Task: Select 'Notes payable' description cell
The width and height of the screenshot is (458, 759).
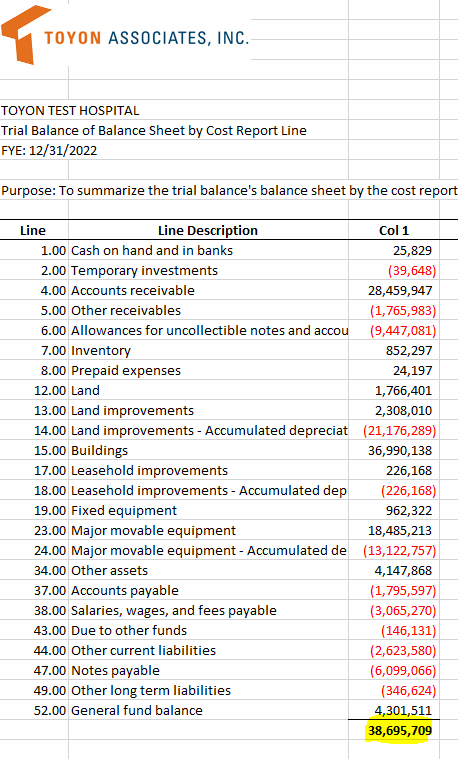Action: 208,670
